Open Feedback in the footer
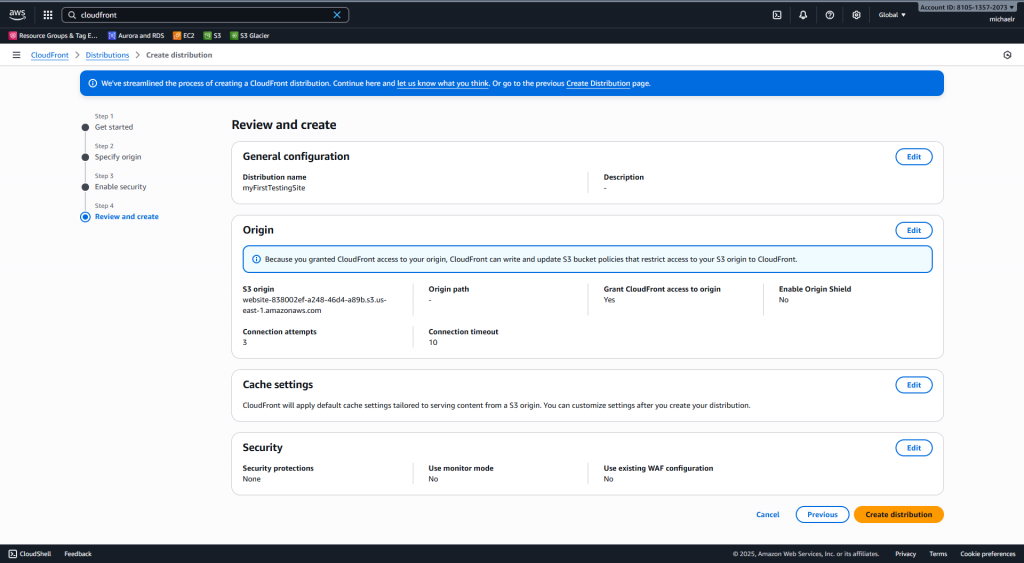 click(x=78, y=553)
